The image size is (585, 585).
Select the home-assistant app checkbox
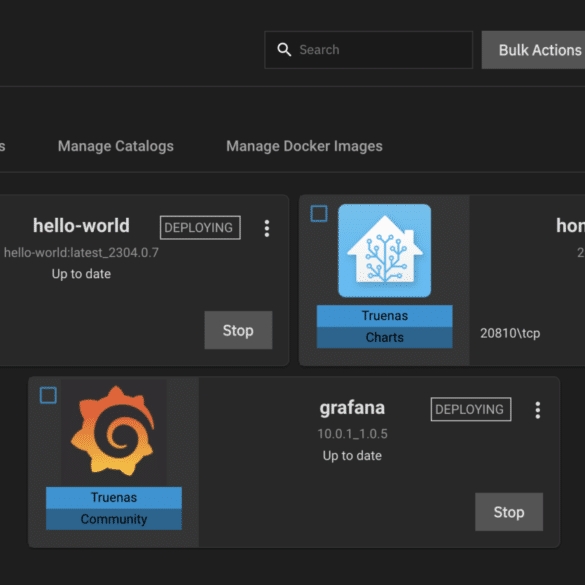point(319,214)
